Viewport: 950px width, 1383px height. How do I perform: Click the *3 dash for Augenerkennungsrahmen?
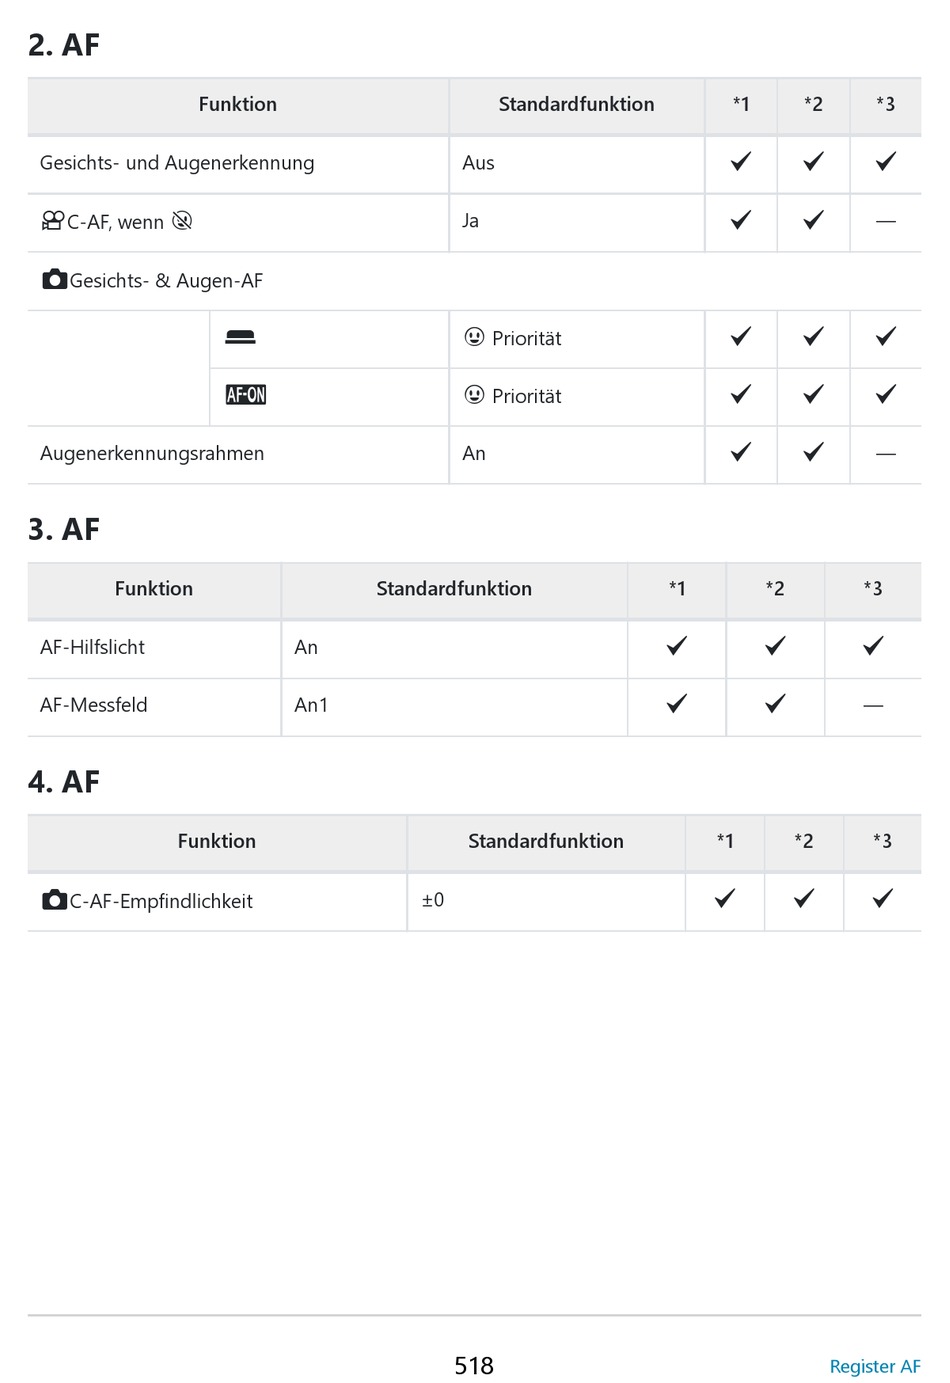click(886, 454)
